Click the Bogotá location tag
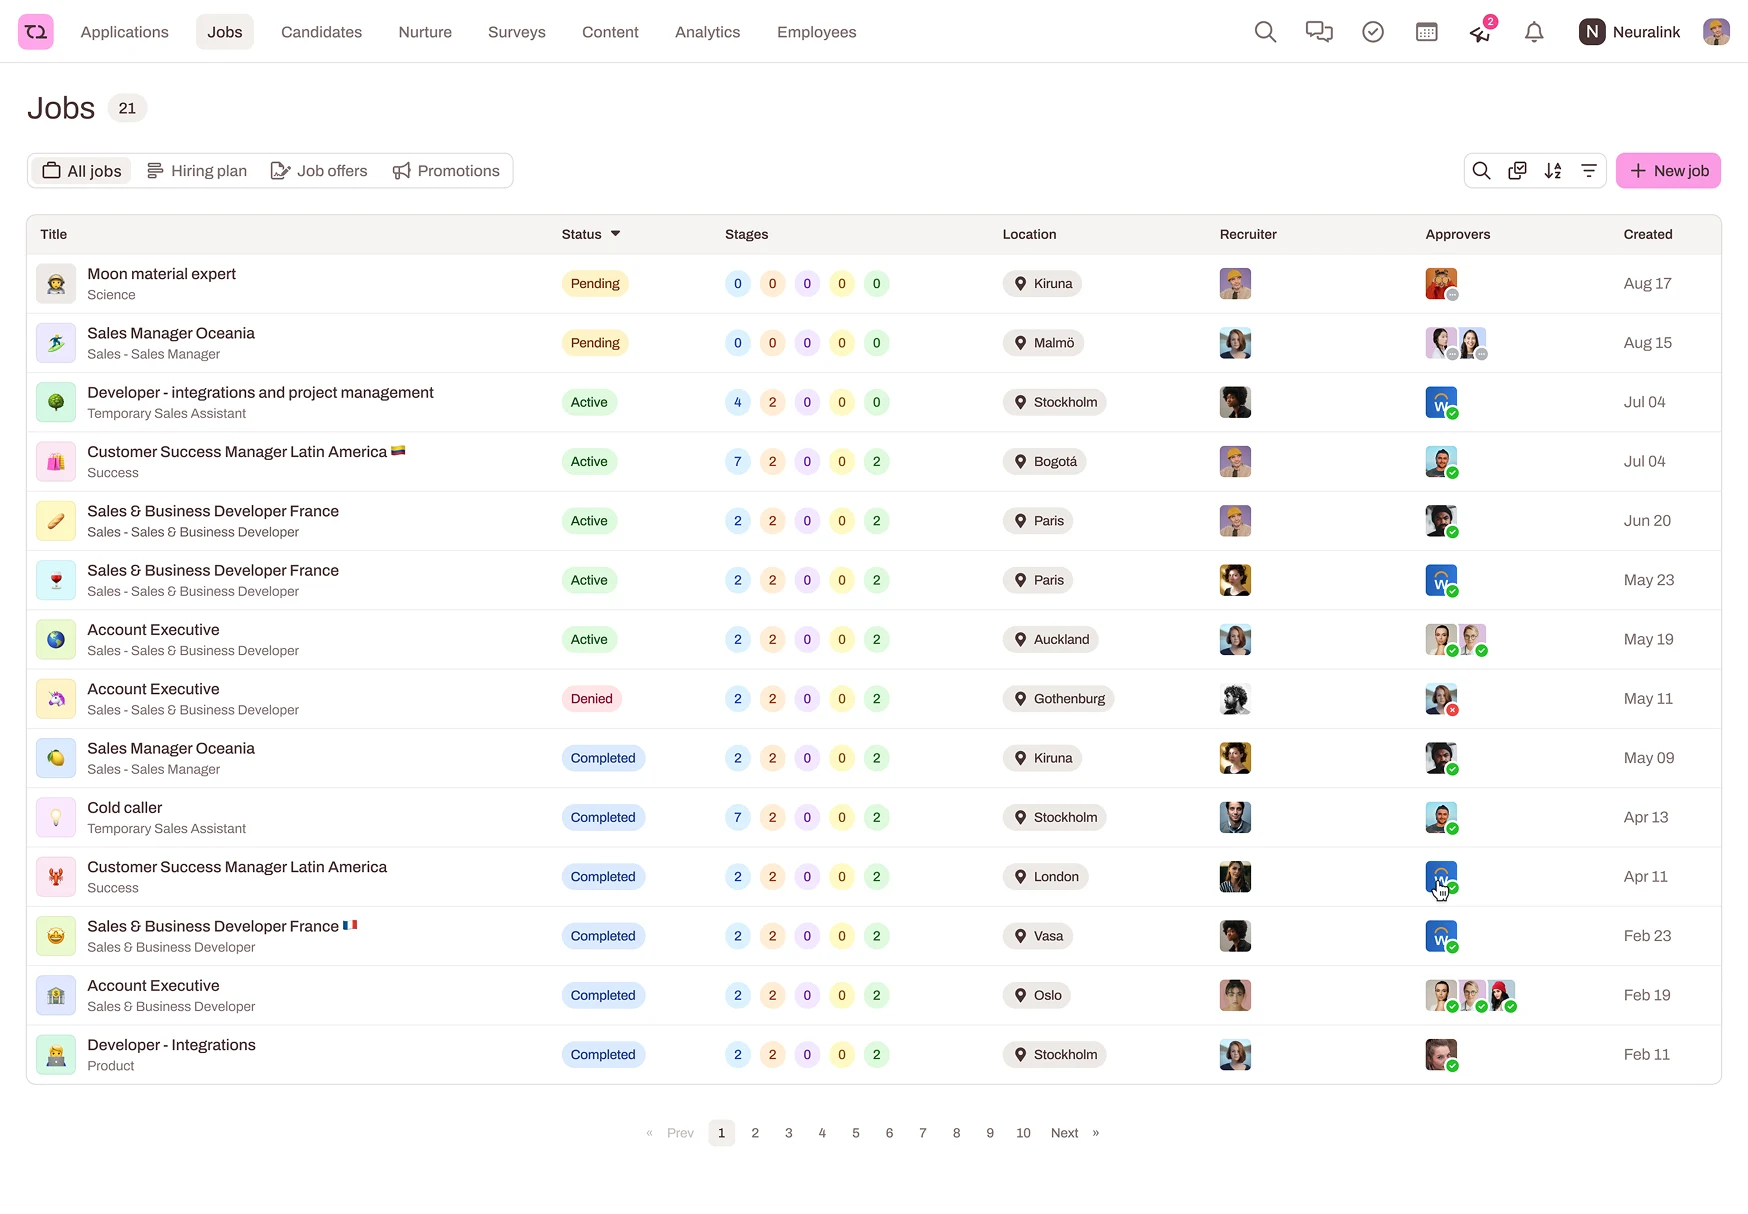Screen dimensions: 1748x1214 [x=1045, y=462]
